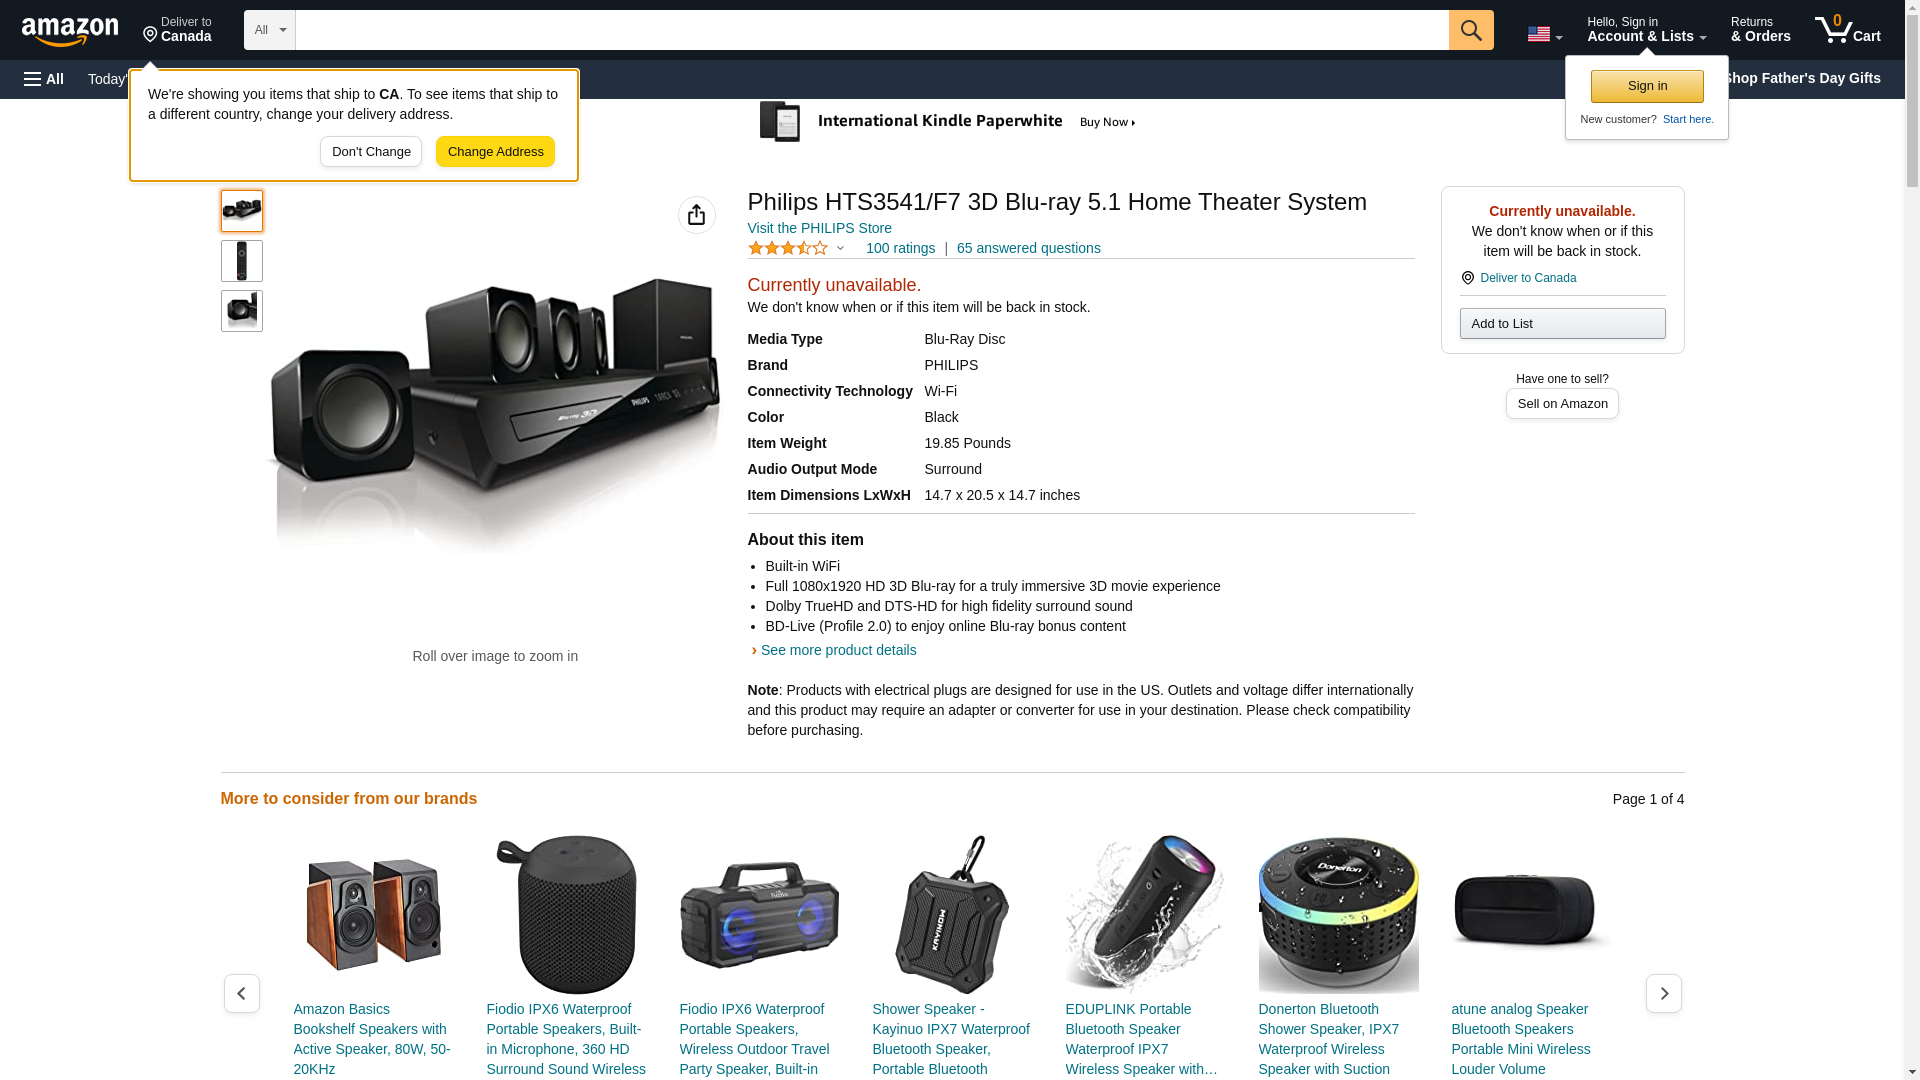Click the search magnifier Go button
The width and height of the screenshot is (1920, 1080).
pyautogui.click(x=1470, y=30)
